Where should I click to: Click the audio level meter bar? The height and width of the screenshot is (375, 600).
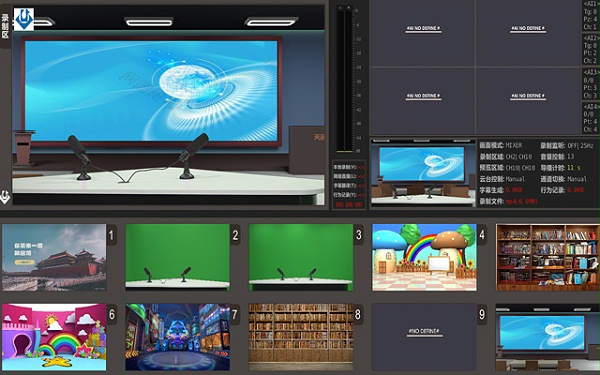click(344, 80)
